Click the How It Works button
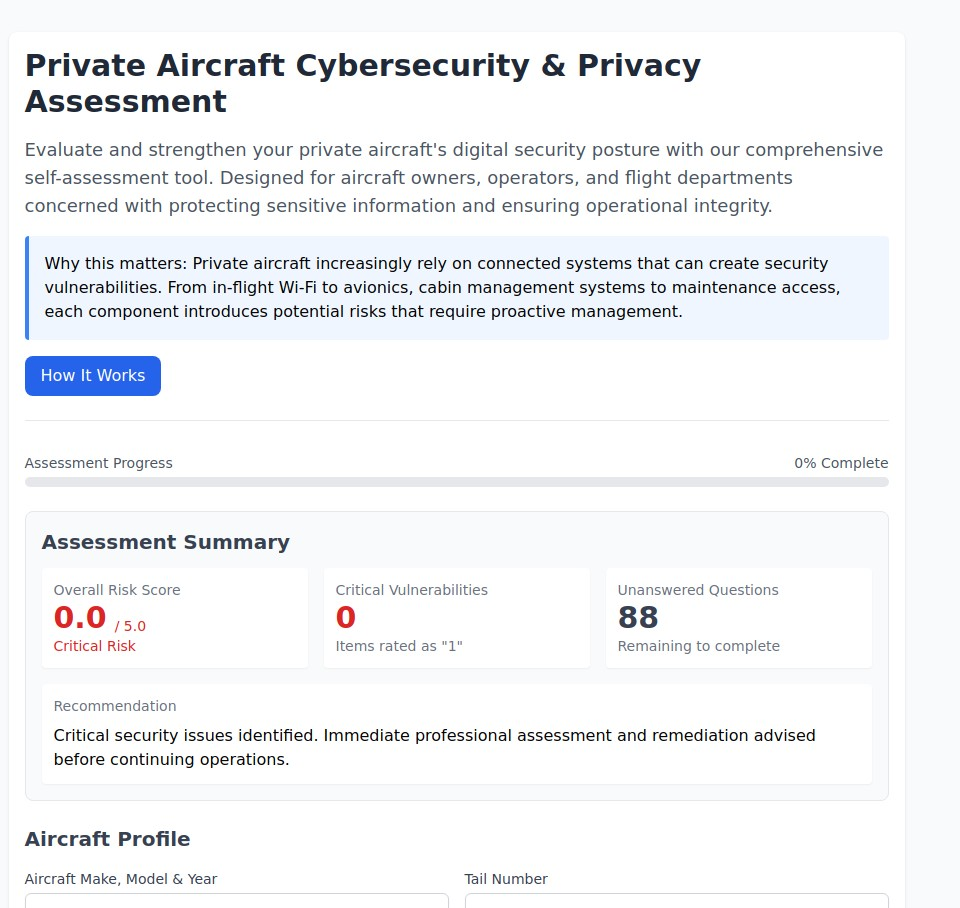The height and width of the screenshot is (908, 960). tap(92, 375)
